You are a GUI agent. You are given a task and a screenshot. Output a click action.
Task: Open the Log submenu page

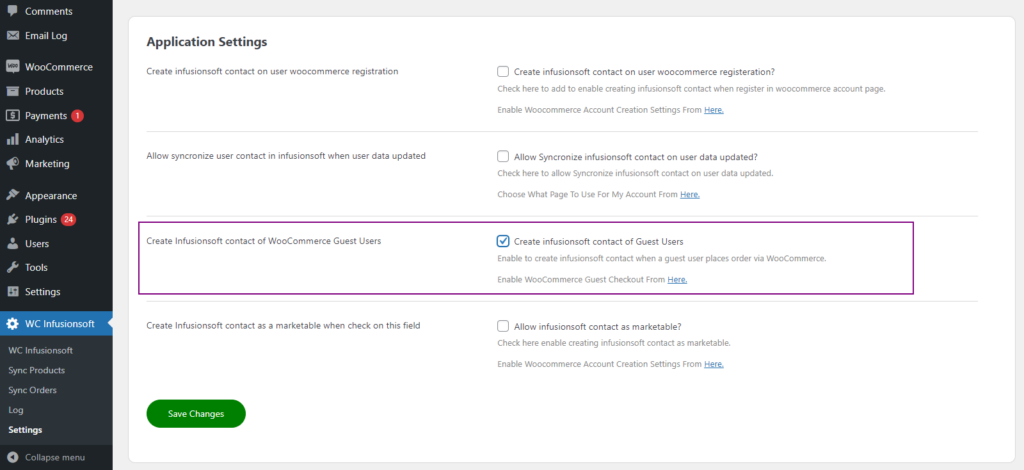click(16, 410)
